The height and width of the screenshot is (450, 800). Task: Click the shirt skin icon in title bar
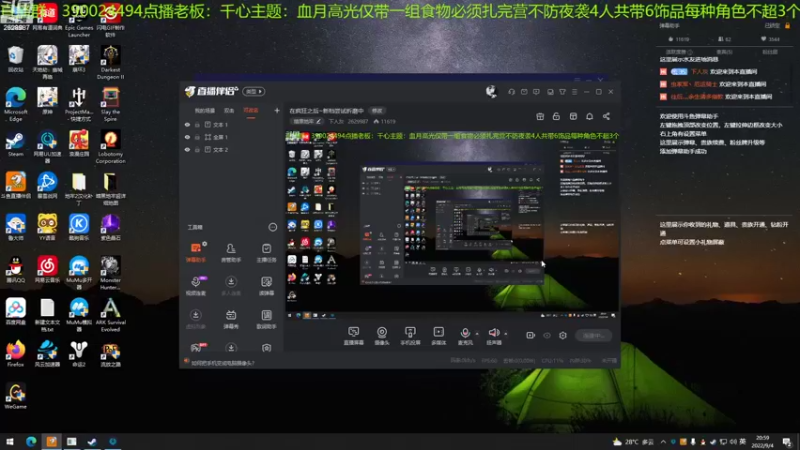click(x=562, y=92)
